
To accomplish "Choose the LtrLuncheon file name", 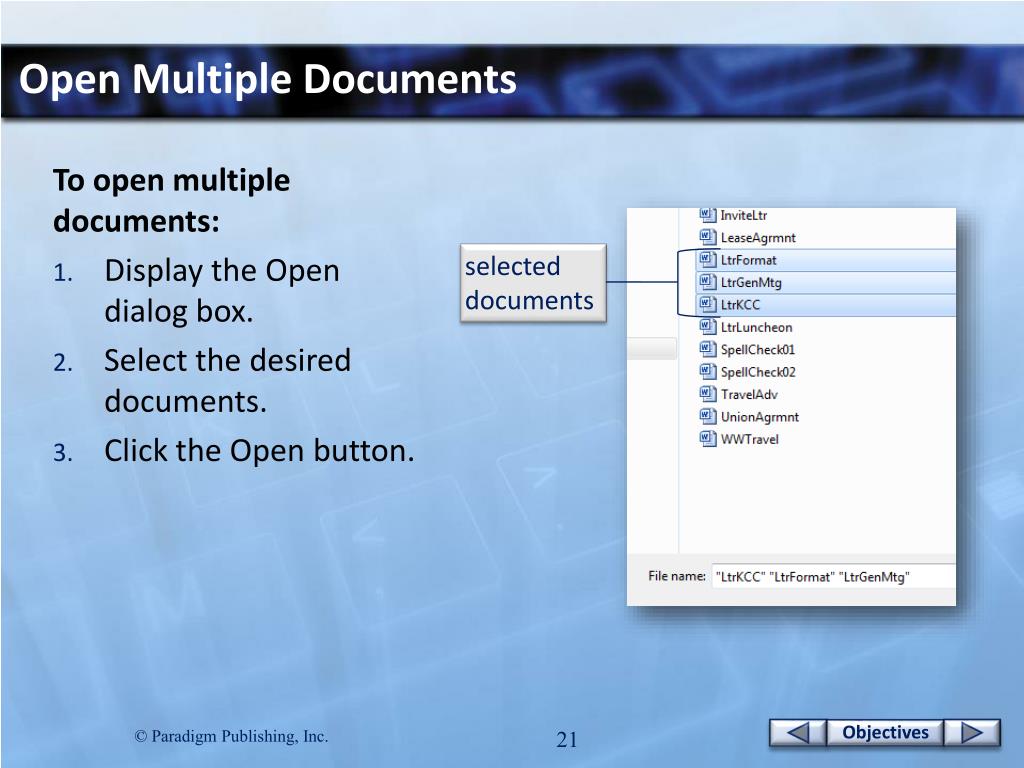I will point(756,327).
